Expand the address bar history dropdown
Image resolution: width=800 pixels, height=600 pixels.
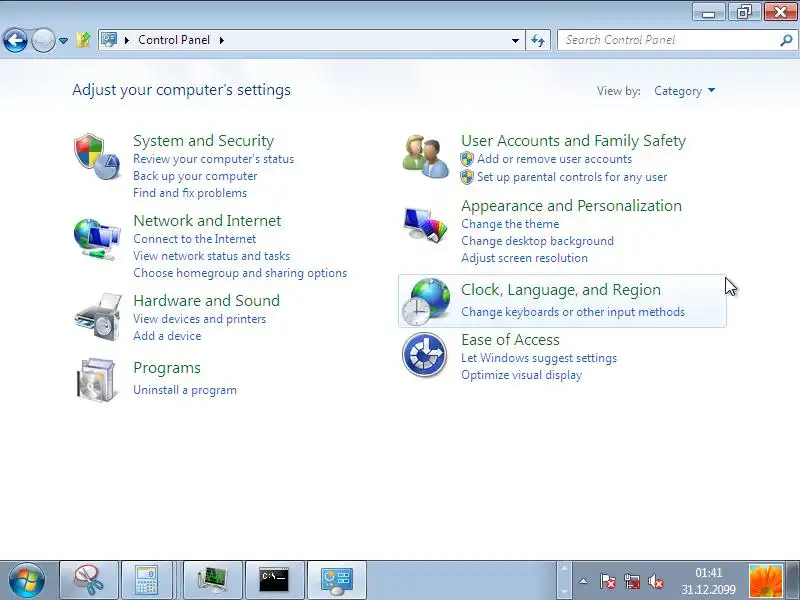click(515, 40)
